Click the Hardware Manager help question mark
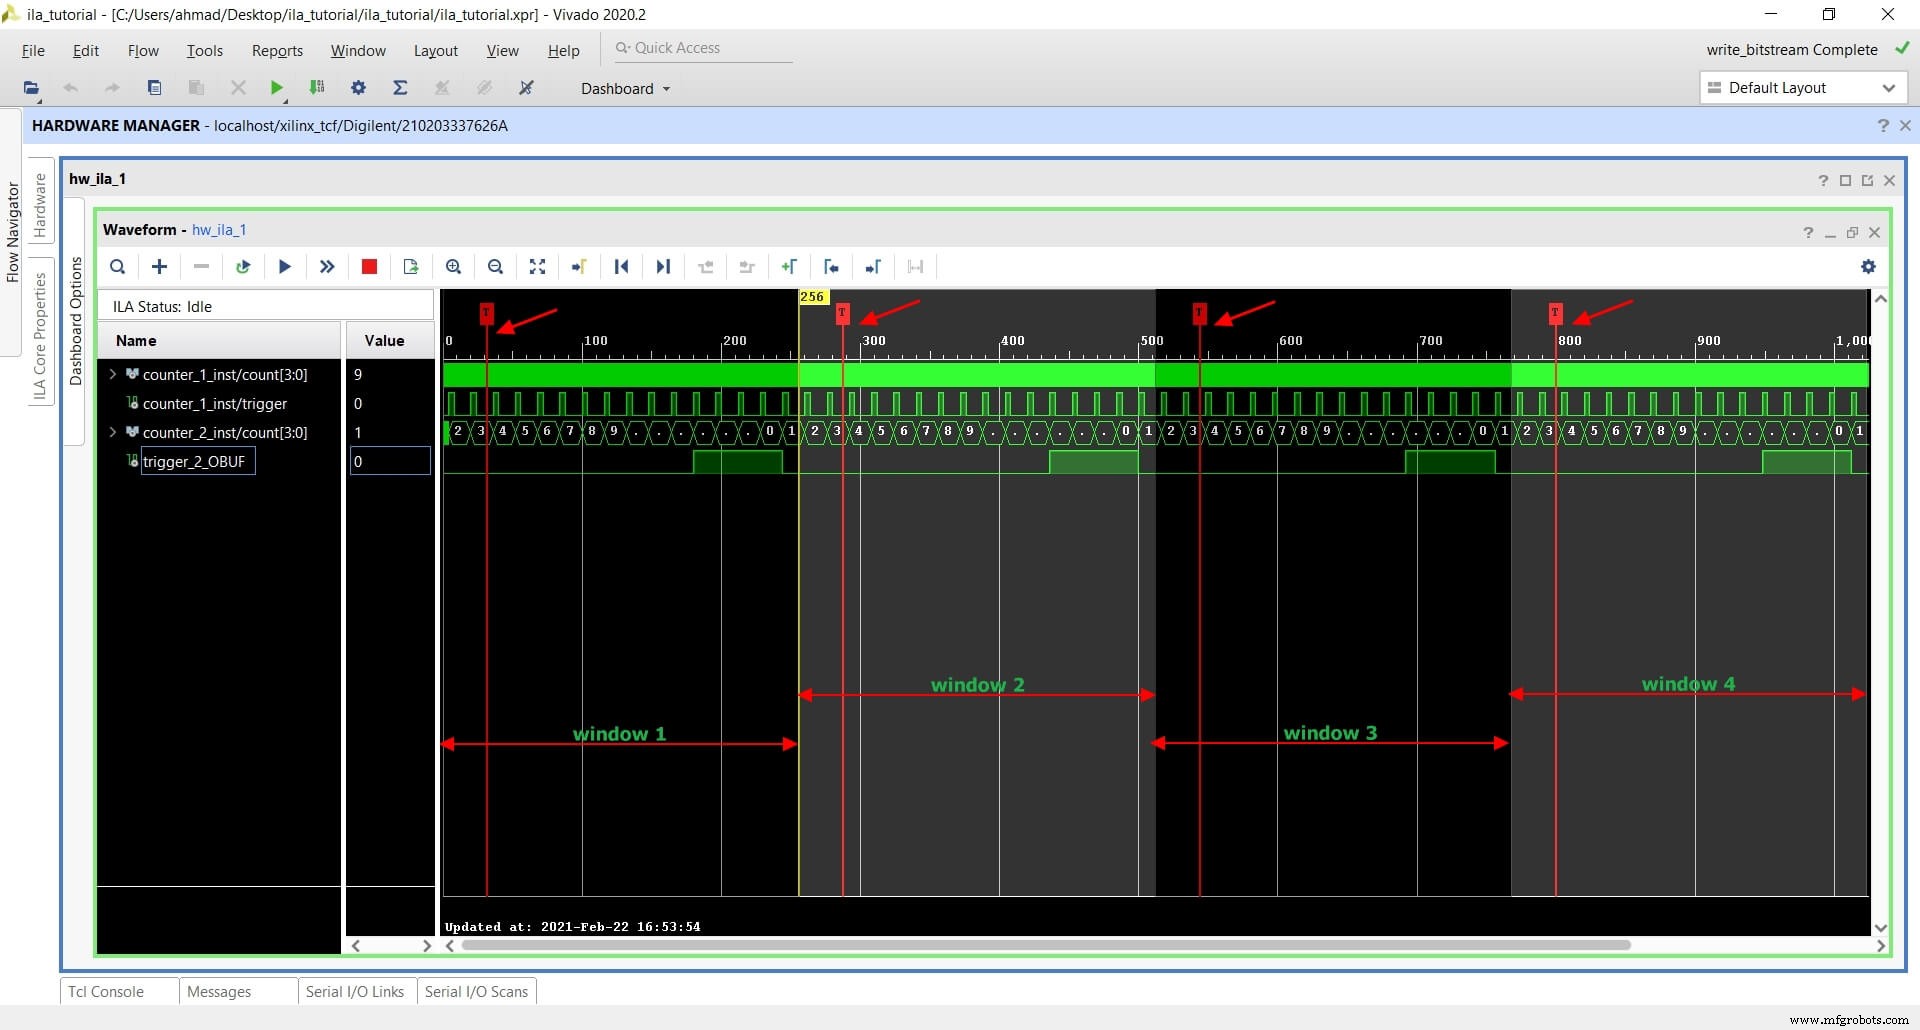Viewport: 1920px width, 1030px height. point(1884,125)
